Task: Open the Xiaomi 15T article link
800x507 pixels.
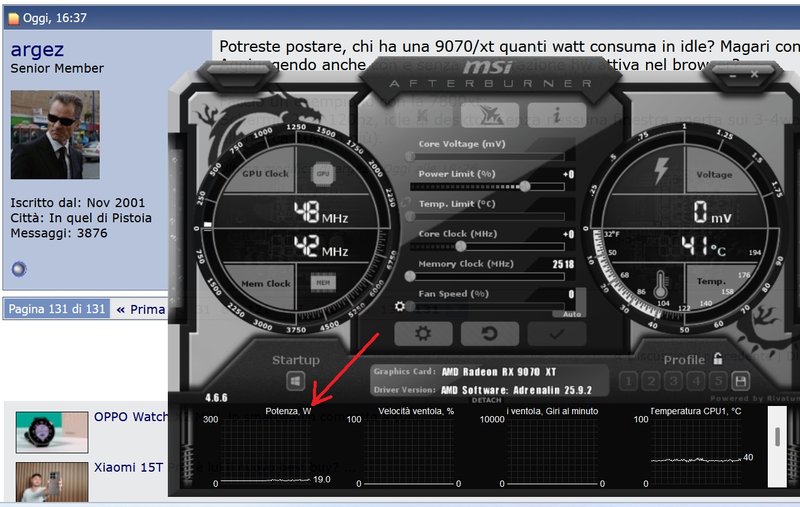Action: pyautogui.click(x=129, y=467)
